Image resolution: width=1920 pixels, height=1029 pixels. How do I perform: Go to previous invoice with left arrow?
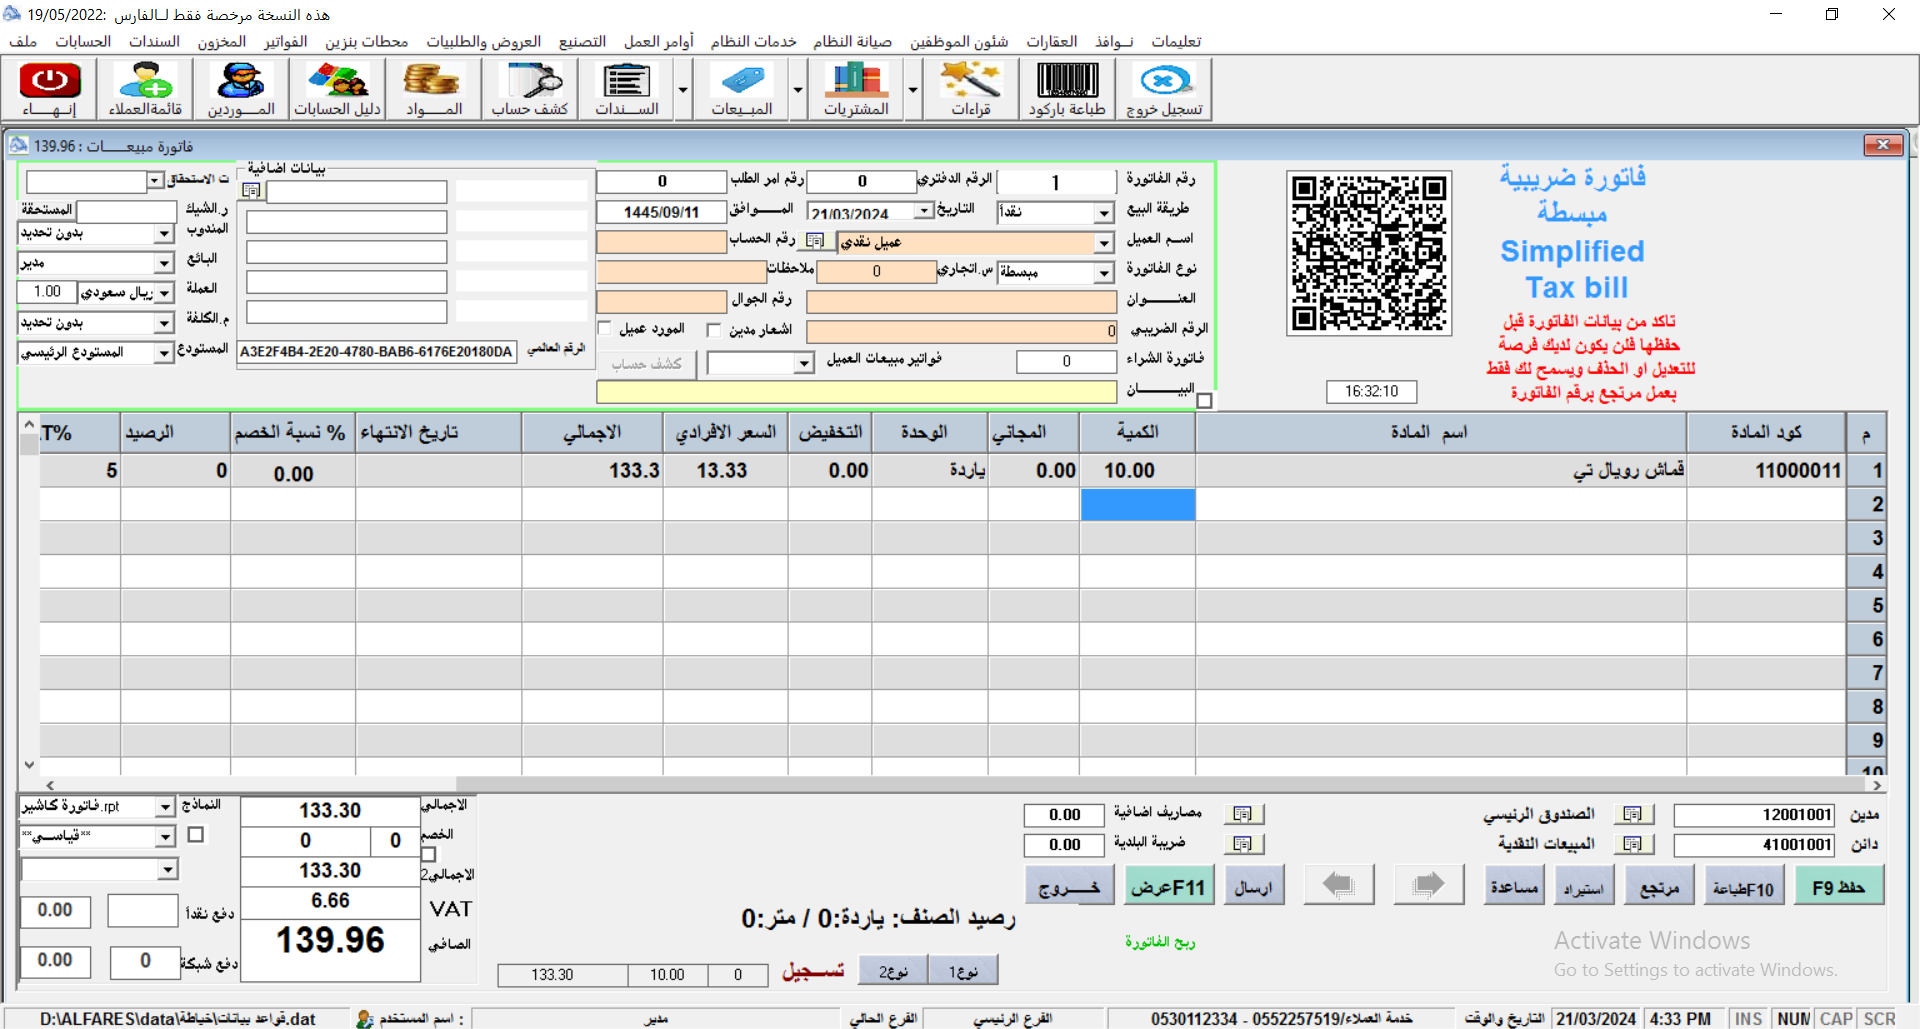click(1338, 885)
